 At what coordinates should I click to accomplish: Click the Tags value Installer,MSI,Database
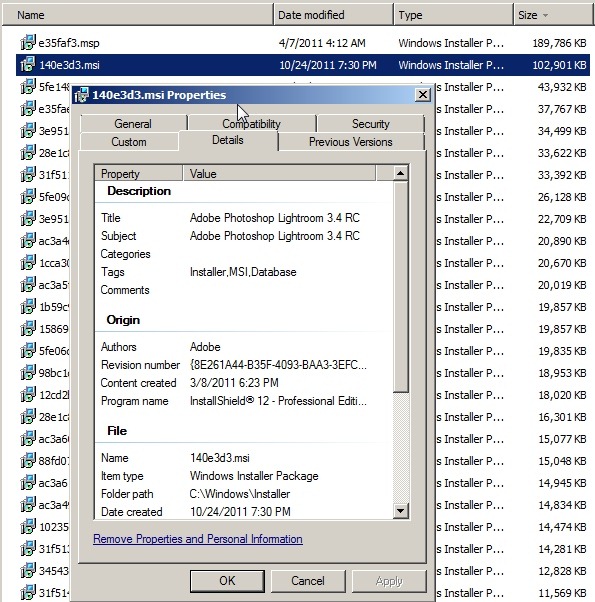click(243, 272)
